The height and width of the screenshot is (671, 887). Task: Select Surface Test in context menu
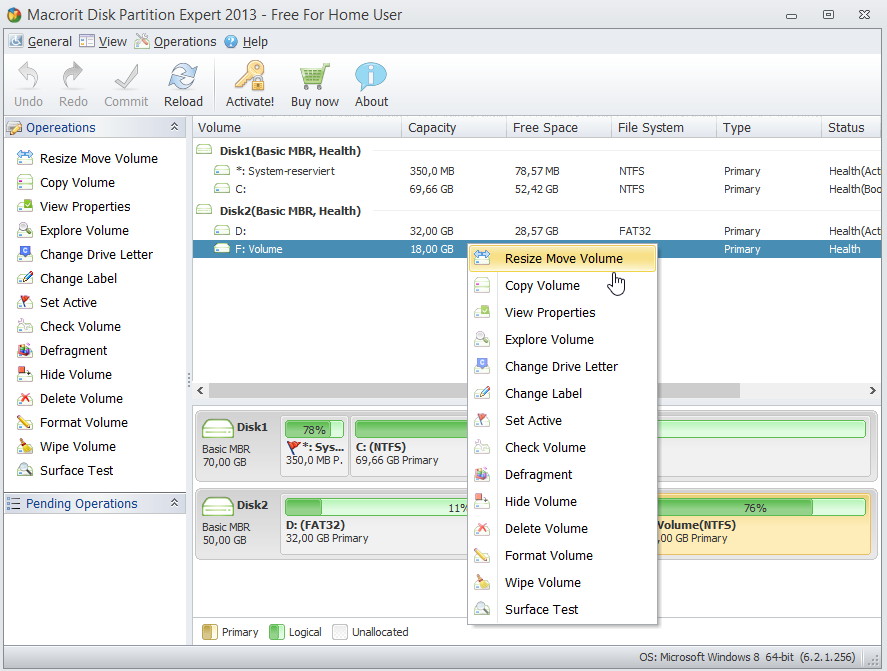(563, 609)
